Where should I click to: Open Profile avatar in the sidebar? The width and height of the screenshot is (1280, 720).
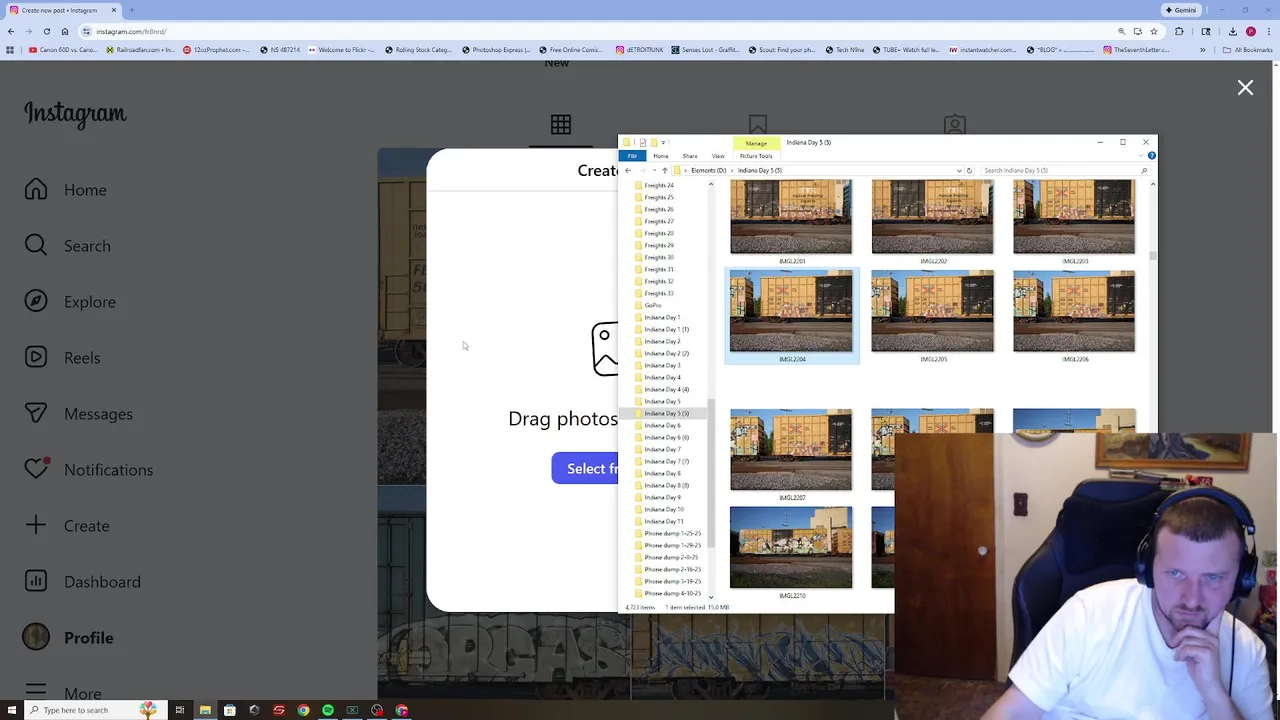coord(36,637)
